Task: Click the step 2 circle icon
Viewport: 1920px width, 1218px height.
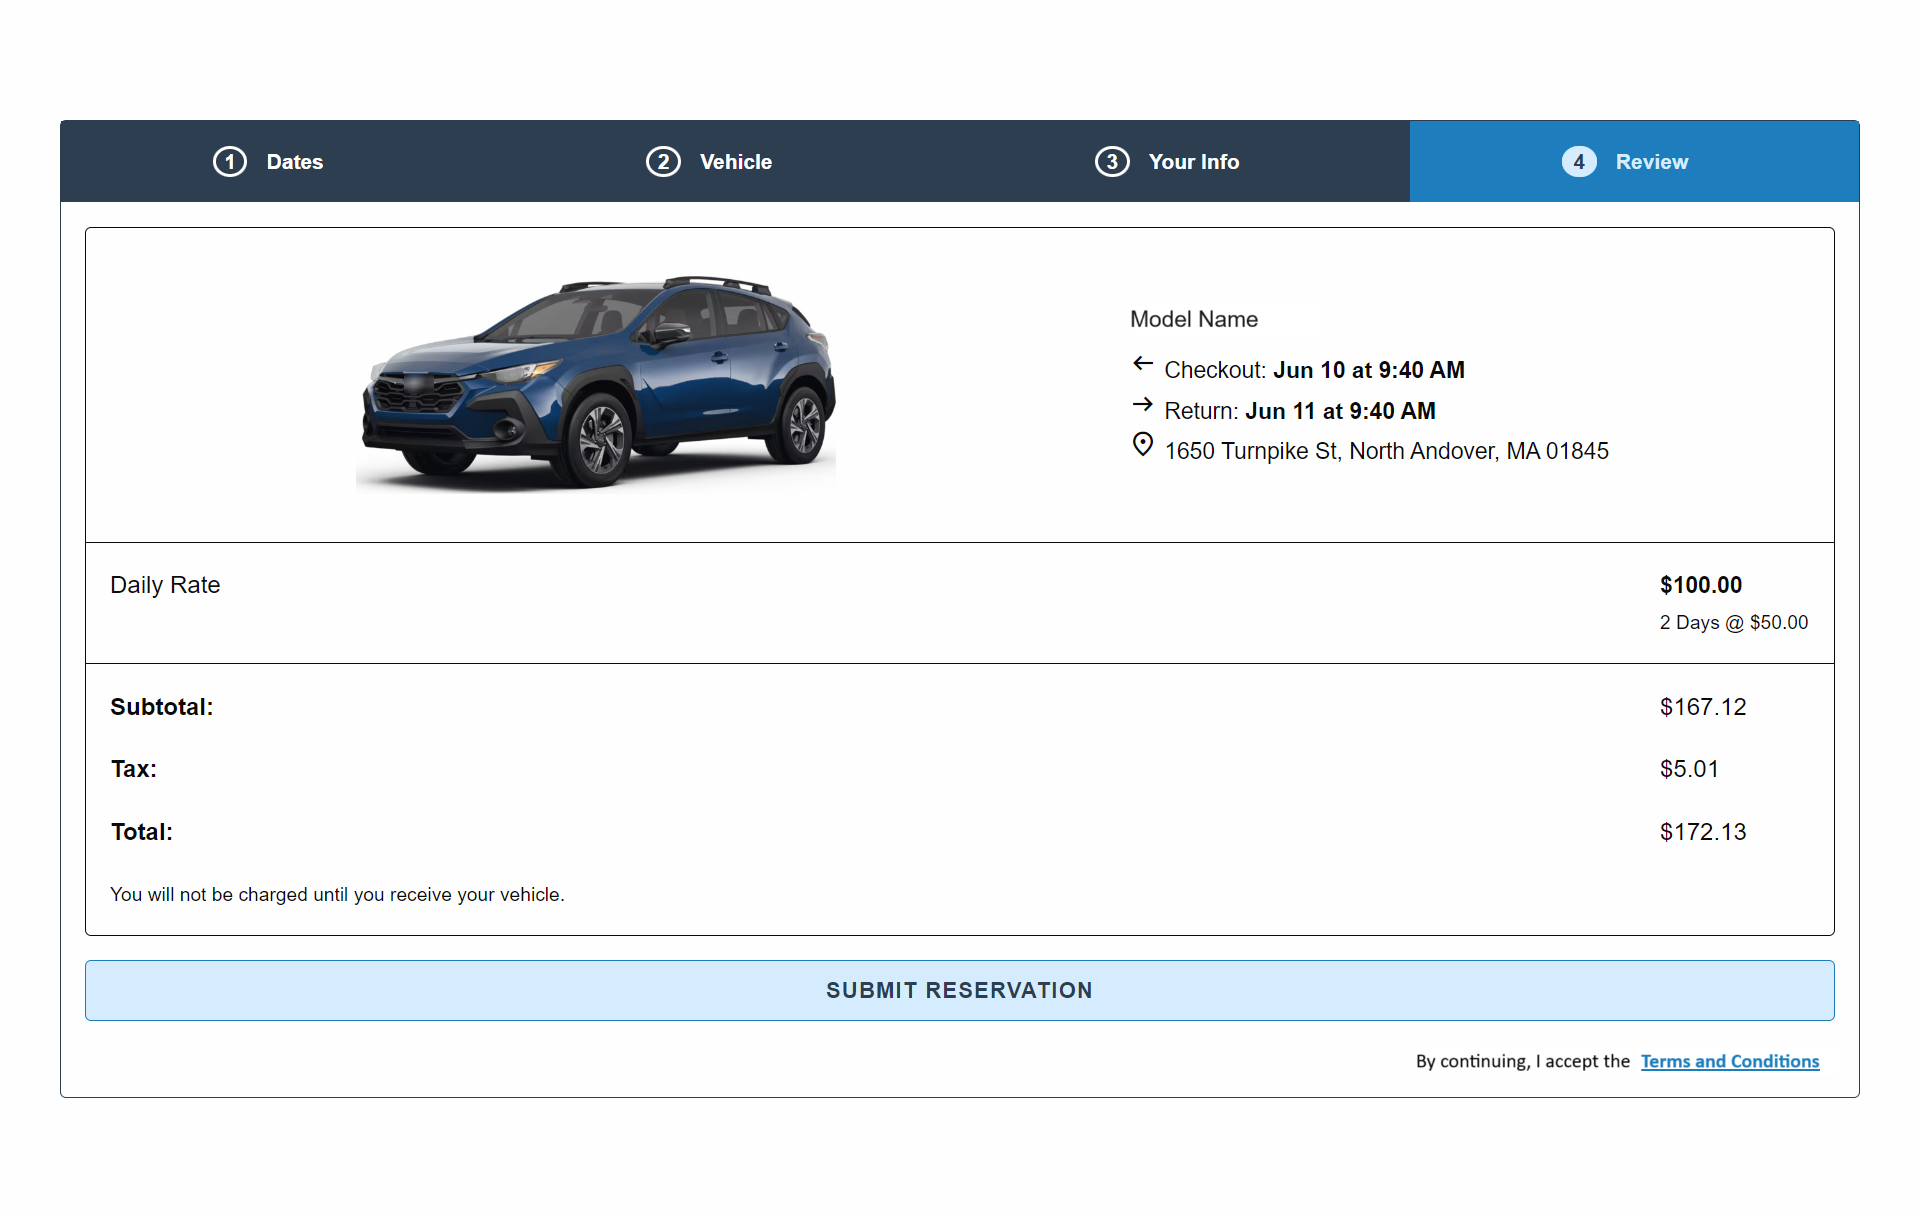Action: [663, 162]
